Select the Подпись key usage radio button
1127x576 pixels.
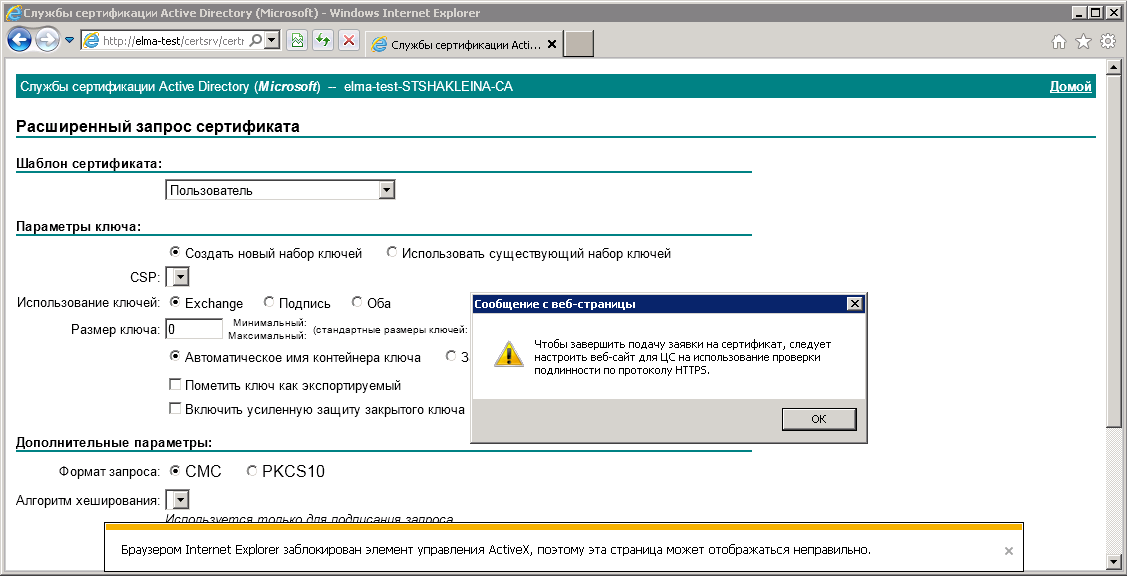[x=269, y=302]
